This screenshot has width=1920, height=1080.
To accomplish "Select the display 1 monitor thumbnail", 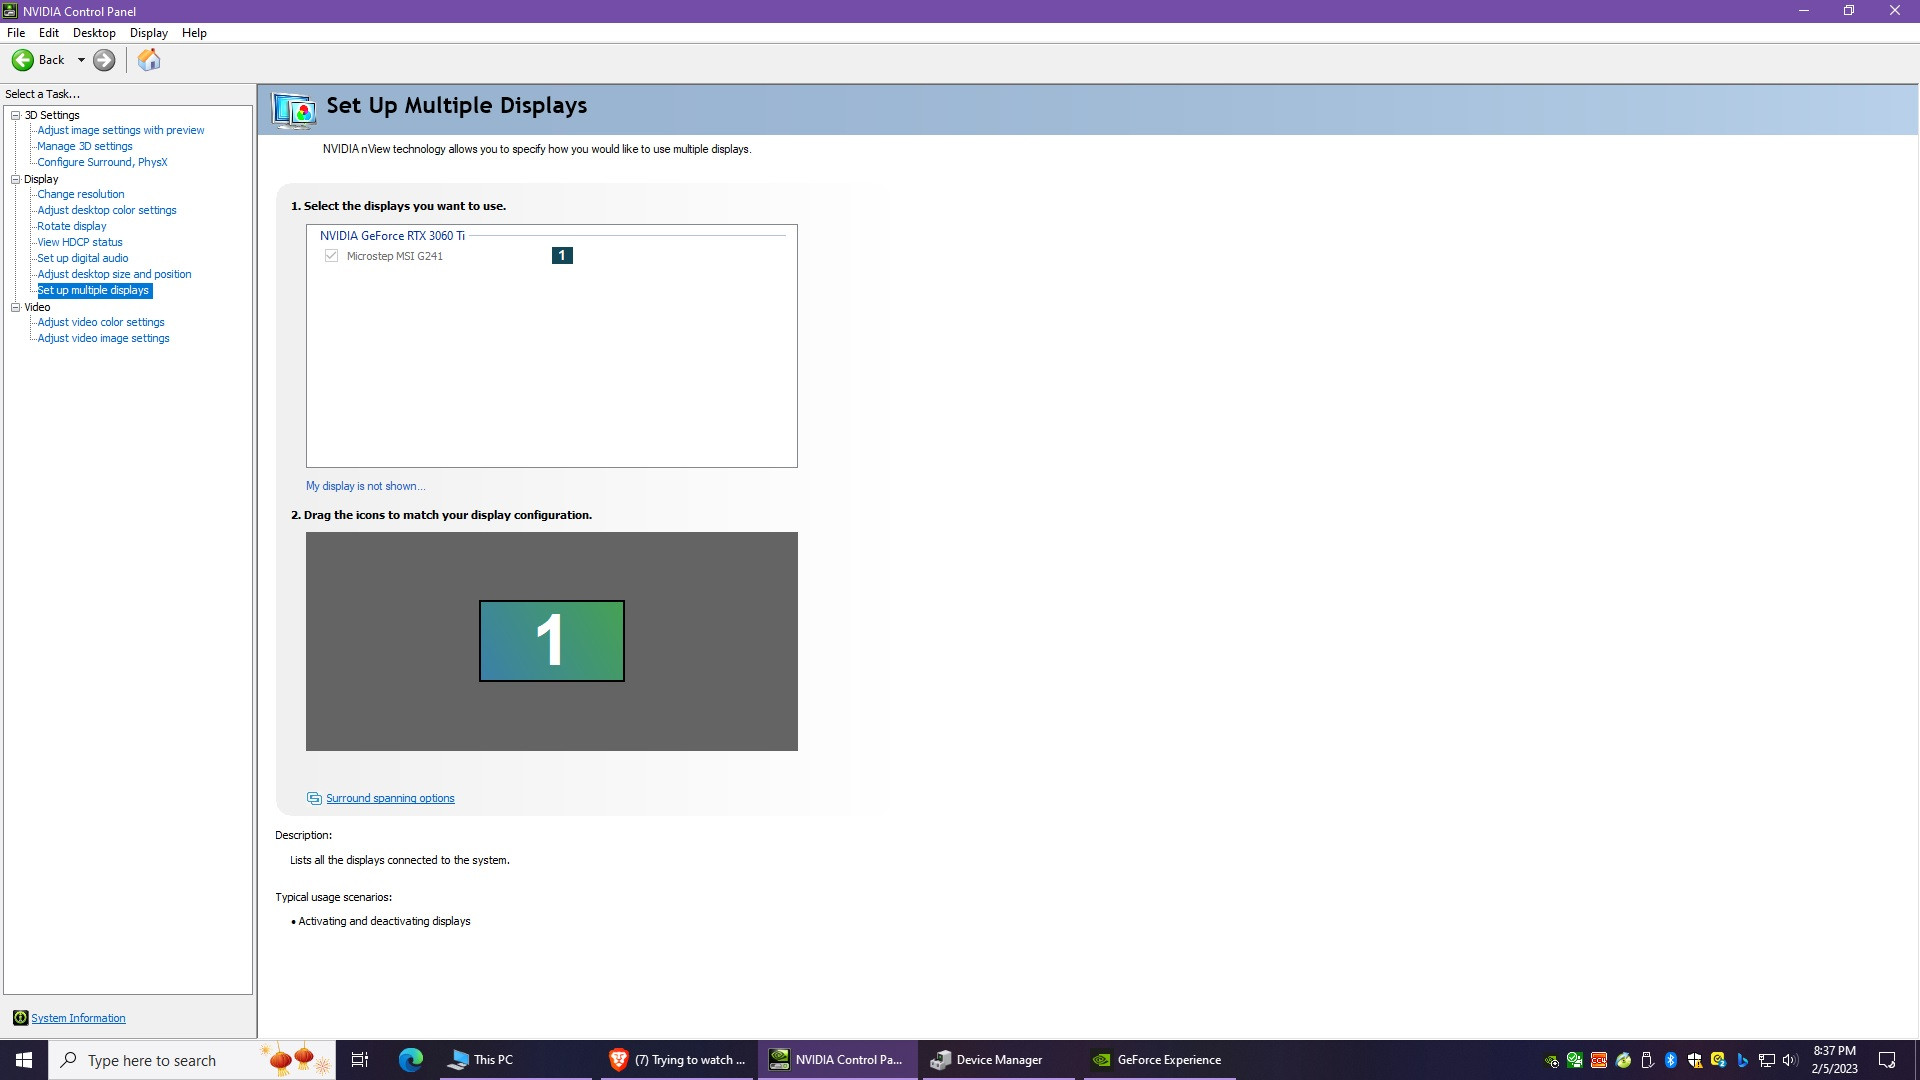I will tap(551, 641).
